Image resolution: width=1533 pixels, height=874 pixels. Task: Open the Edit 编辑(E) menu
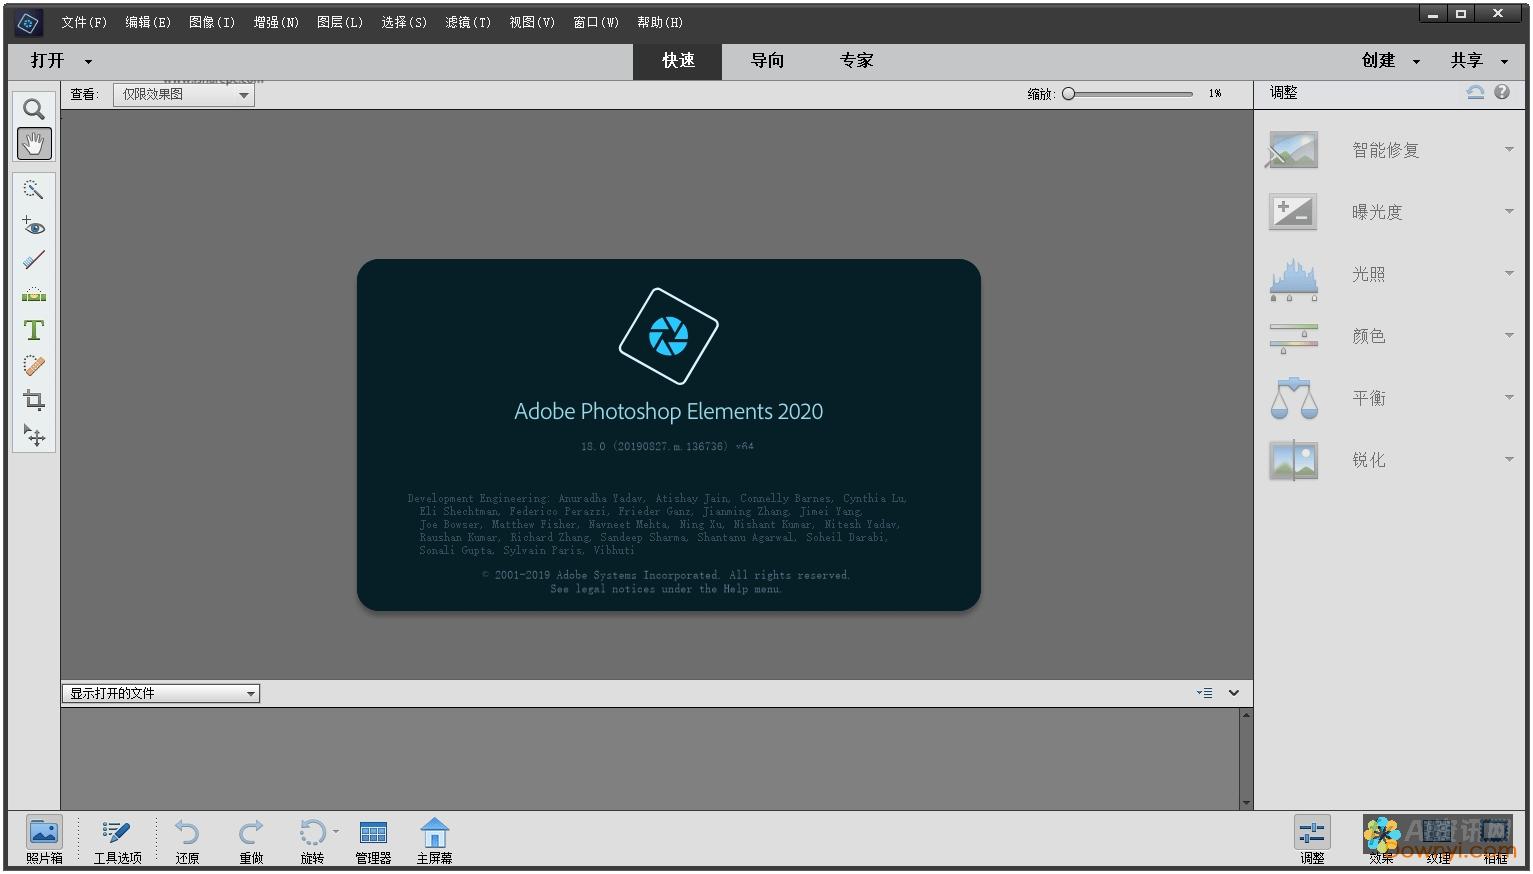(x=148, y=22)
